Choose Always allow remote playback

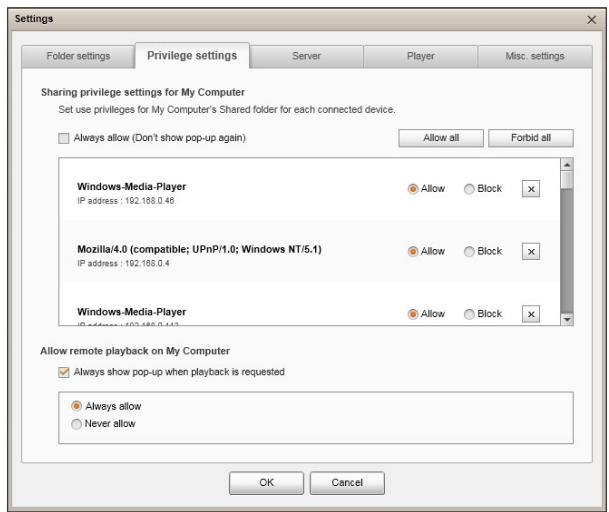(x=77, y=406)
